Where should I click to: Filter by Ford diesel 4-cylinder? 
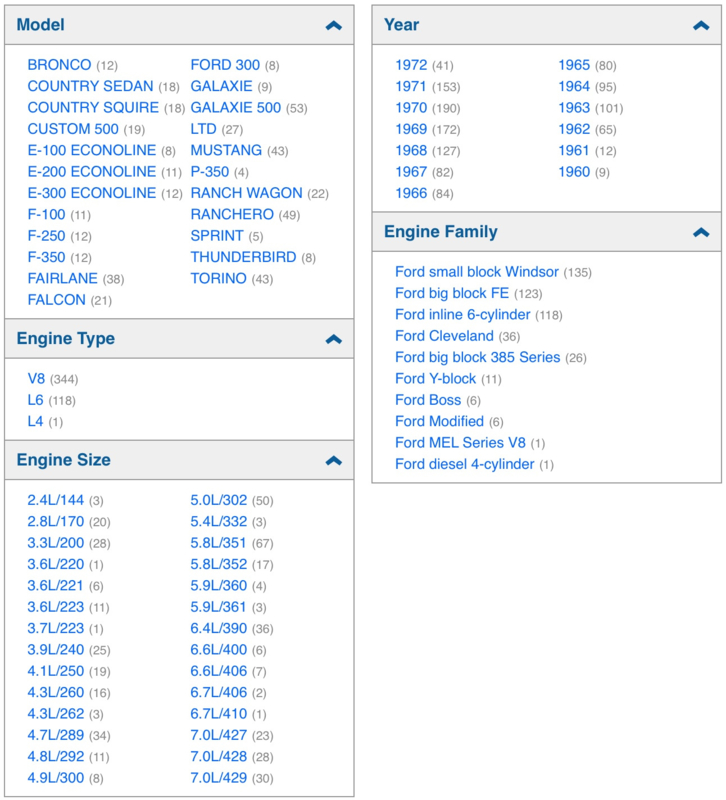coord(465,464)
